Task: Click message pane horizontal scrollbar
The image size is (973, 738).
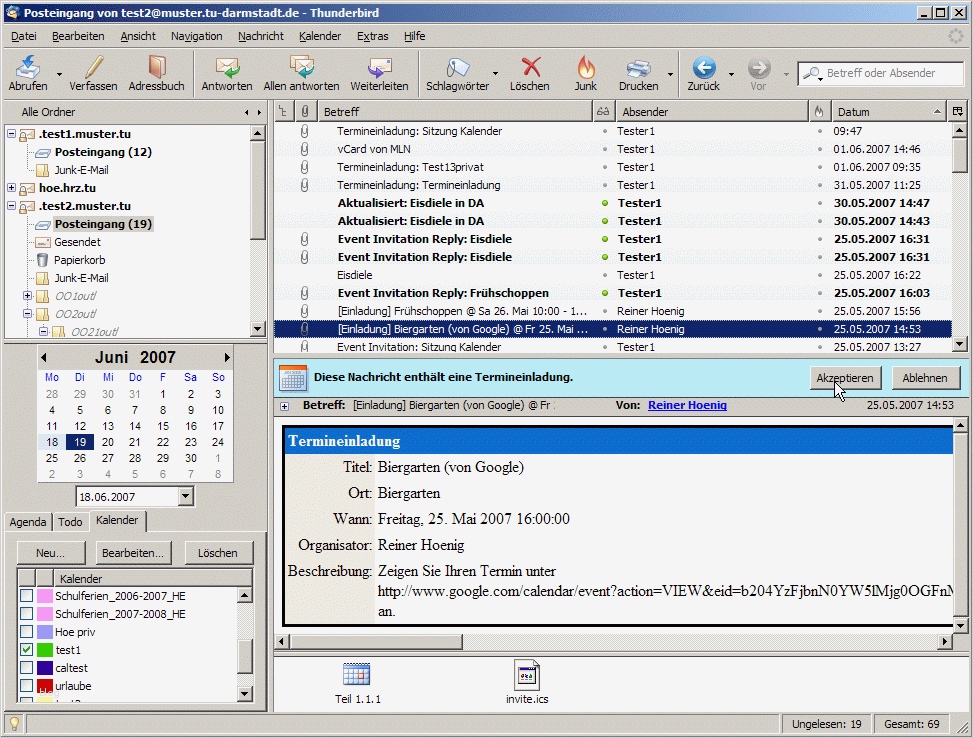Action: [x=614, y=641]
